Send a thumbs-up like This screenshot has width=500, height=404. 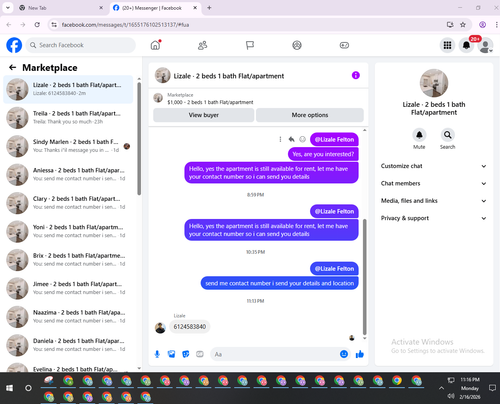click(360, 354)
